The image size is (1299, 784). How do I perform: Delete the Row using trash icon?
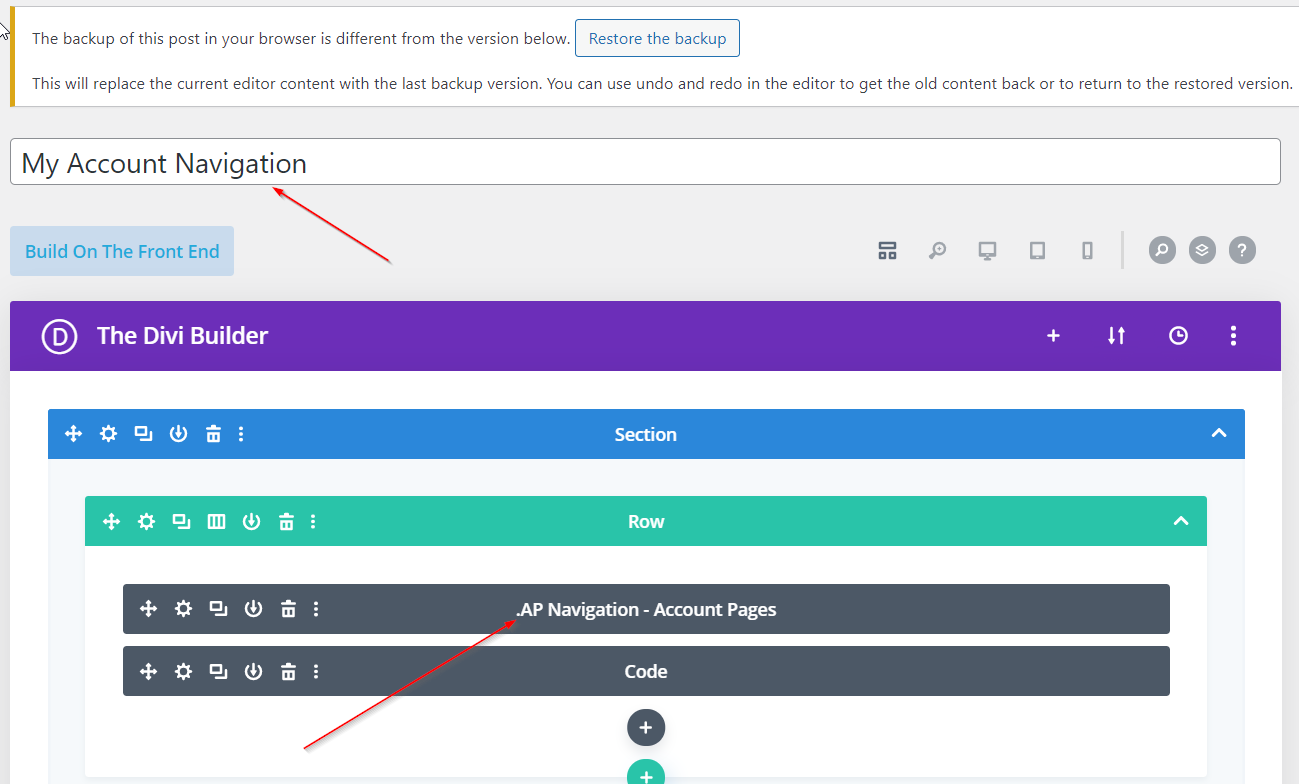[x=286, y=521]
